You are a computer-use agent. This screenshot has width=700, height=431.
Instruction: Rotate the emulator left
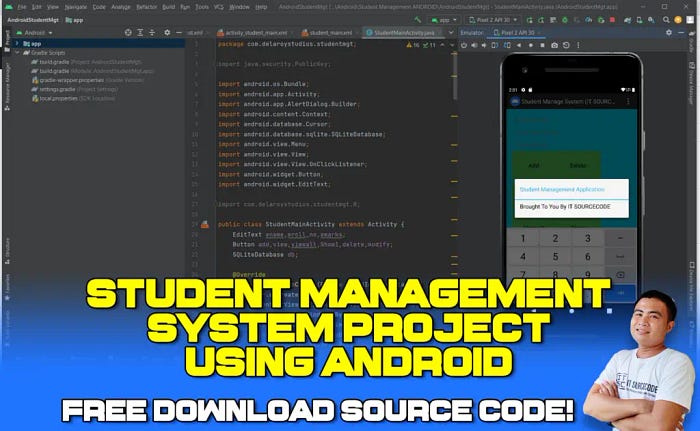click(x=495, y=45)
